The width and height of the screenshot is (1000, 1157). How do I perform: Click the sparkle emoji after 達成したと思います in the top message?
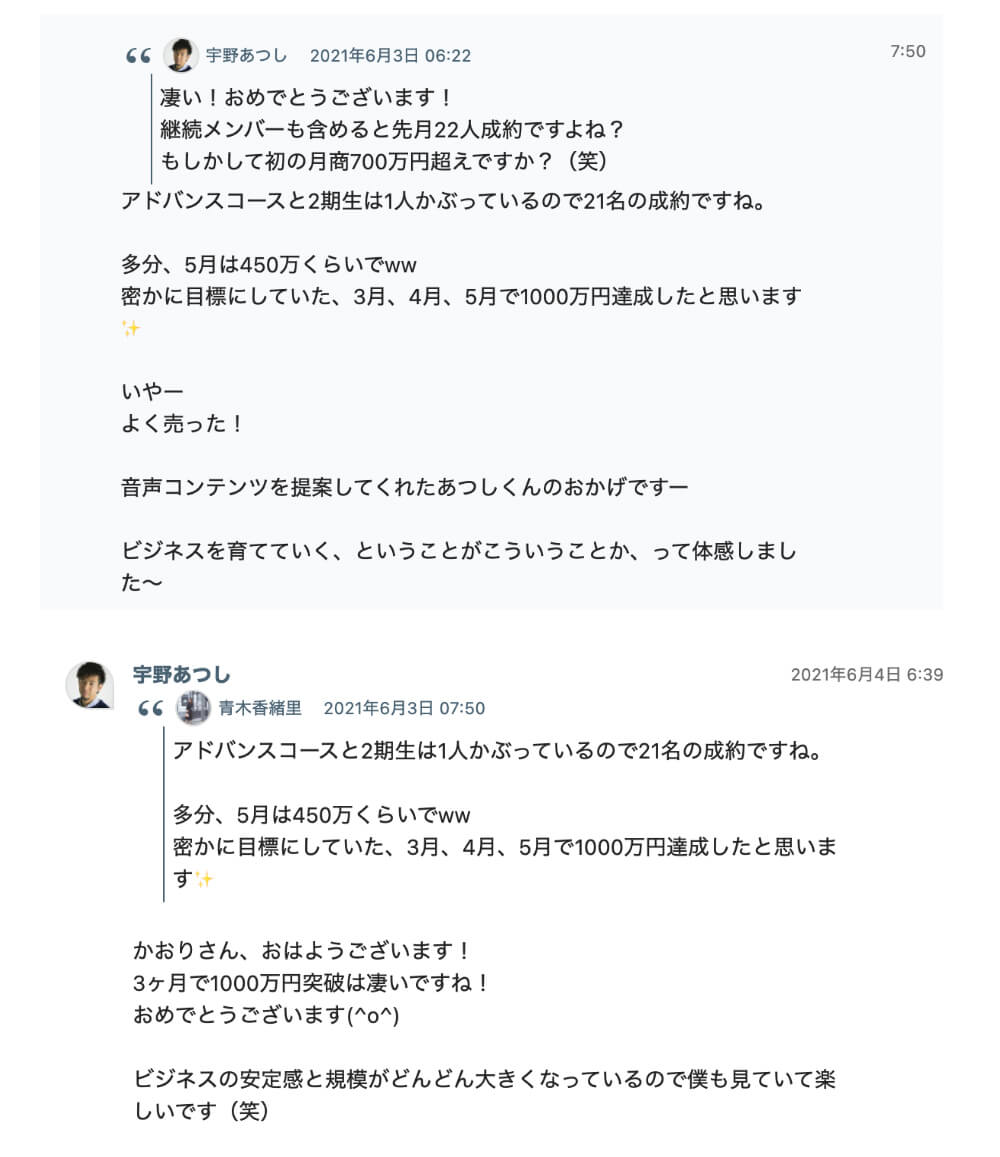pos(131,329)
